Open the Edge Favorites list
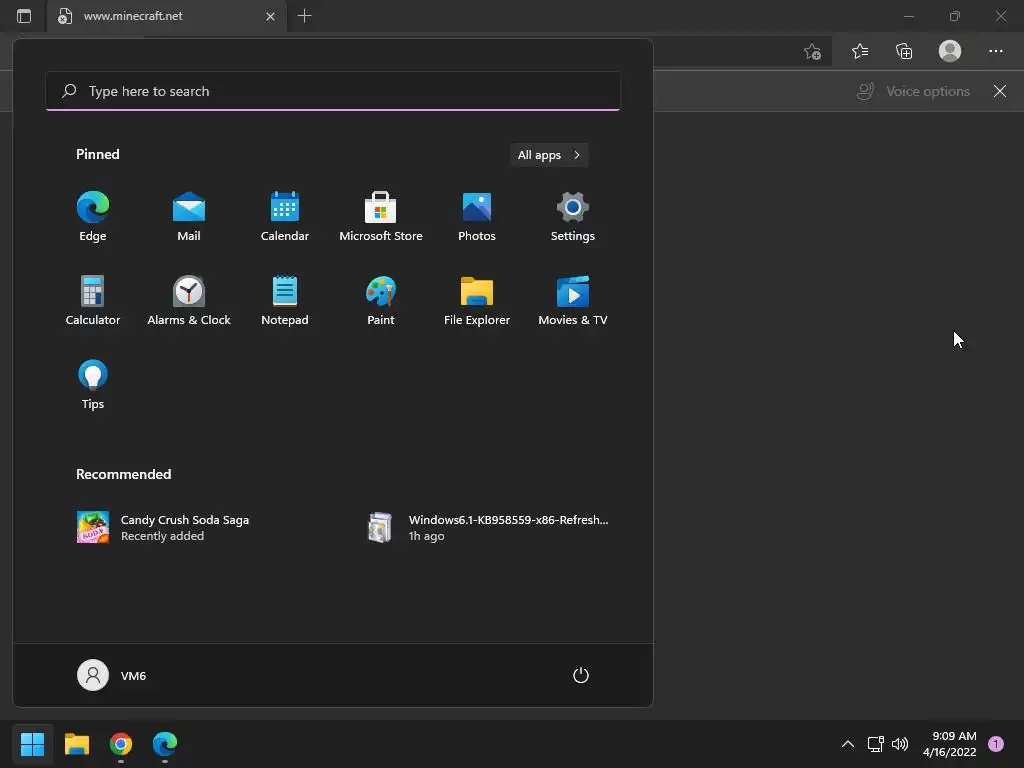The width and height of the screenshot is (1024, 768). (x=859, y=51)
